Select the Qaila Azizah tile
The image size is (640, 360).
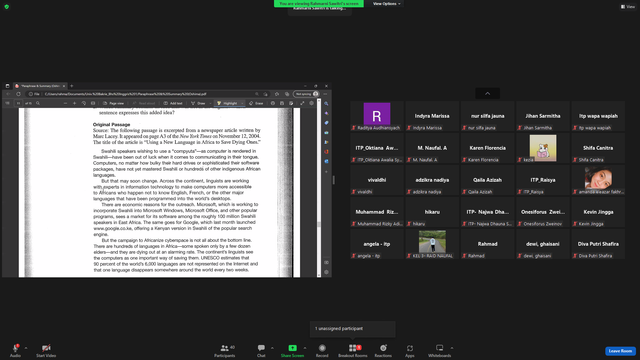pyautogui.click(x=487, y=180)
